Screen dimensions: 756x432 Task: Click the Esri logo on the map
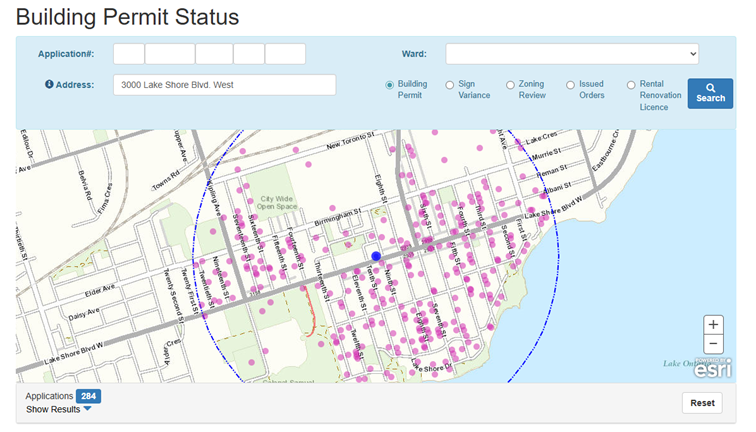click(x=714, y=368)
